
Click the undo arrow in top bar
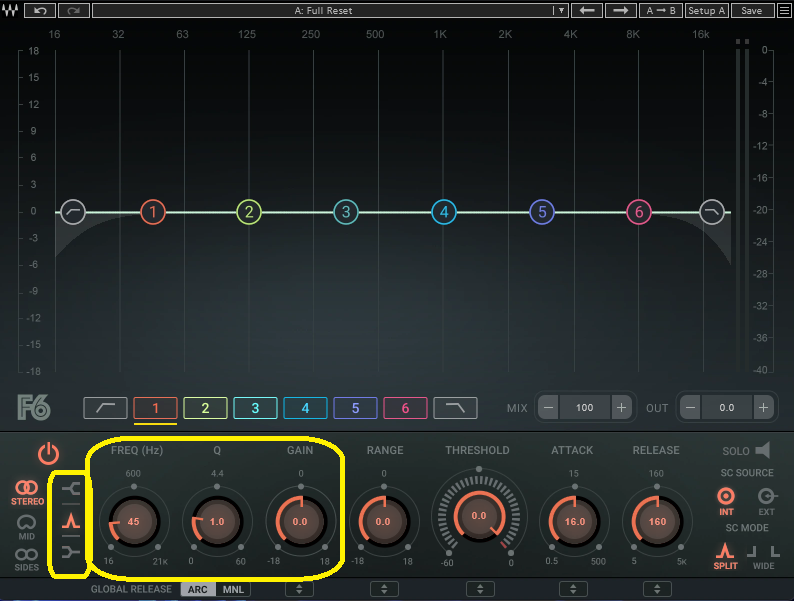(40, 10)
